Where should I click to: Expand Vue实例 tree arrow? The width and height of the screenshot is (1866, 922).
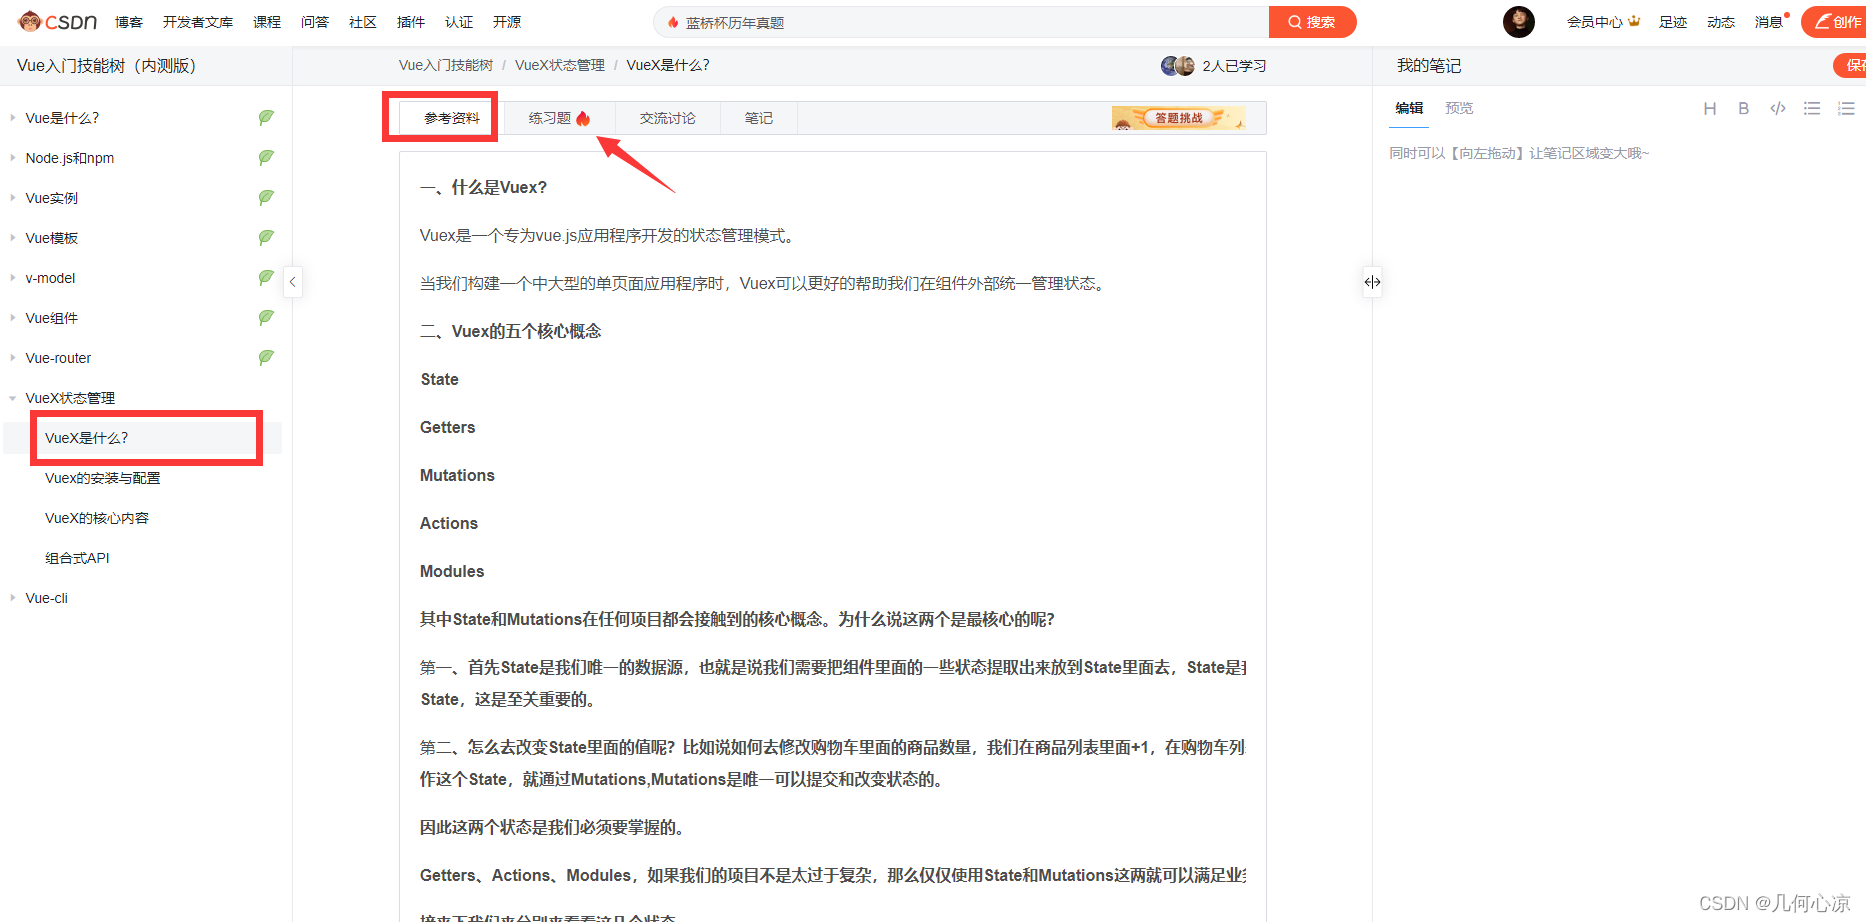pos(12,198)
